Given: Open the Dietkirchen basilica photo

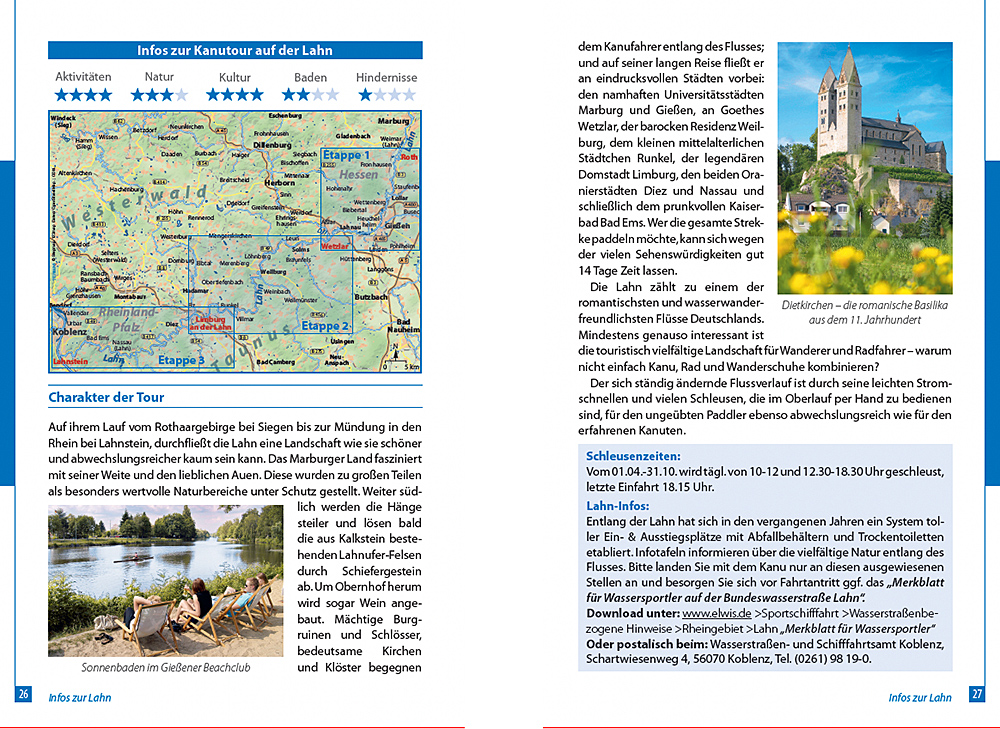Looking at the screenshot, I should pyautogui.click(x=865, y=168).
